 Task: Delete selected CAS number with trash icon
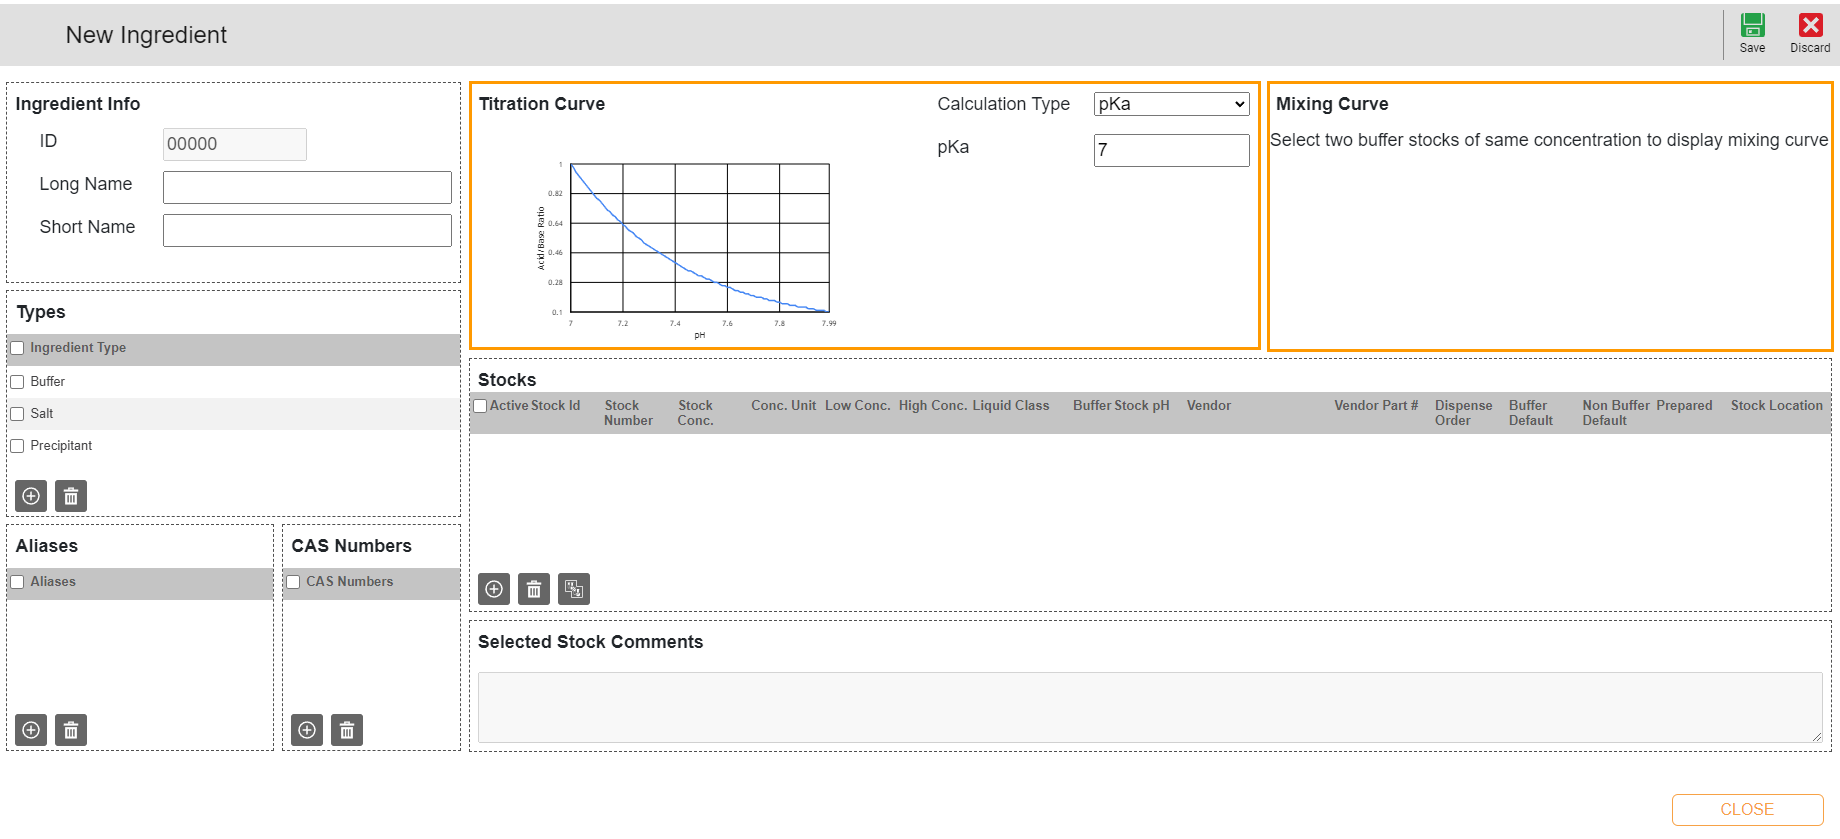coord(347,730)
